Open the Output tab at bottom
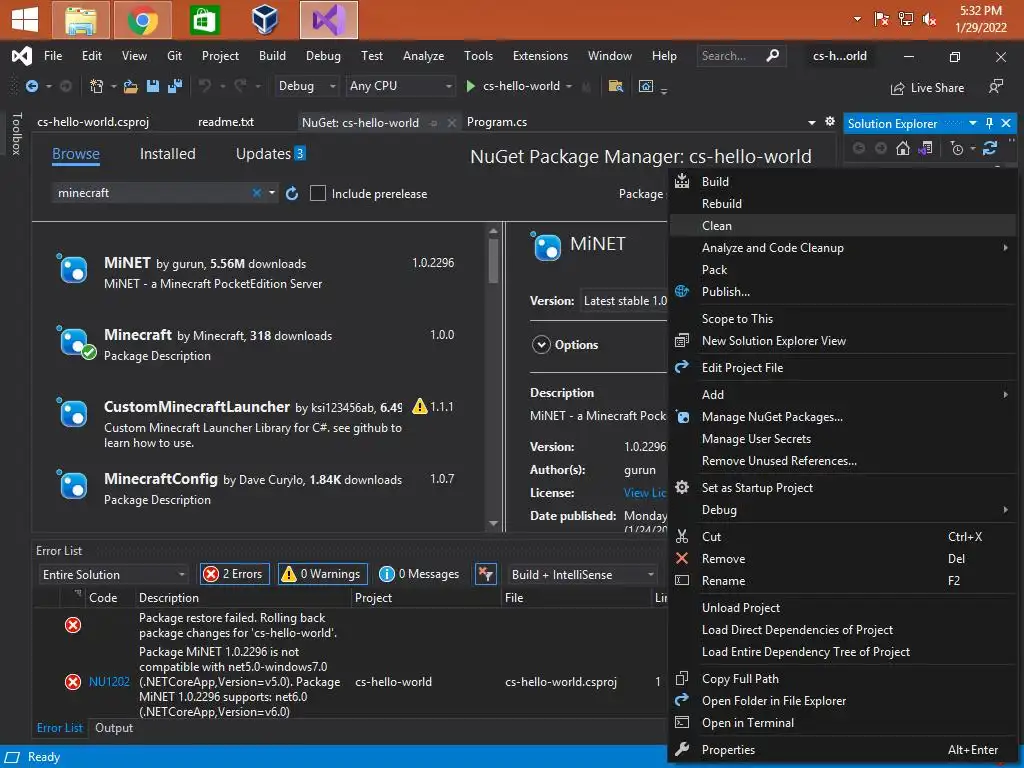This screenshot has height=768, width=1024. click(114, 728)
